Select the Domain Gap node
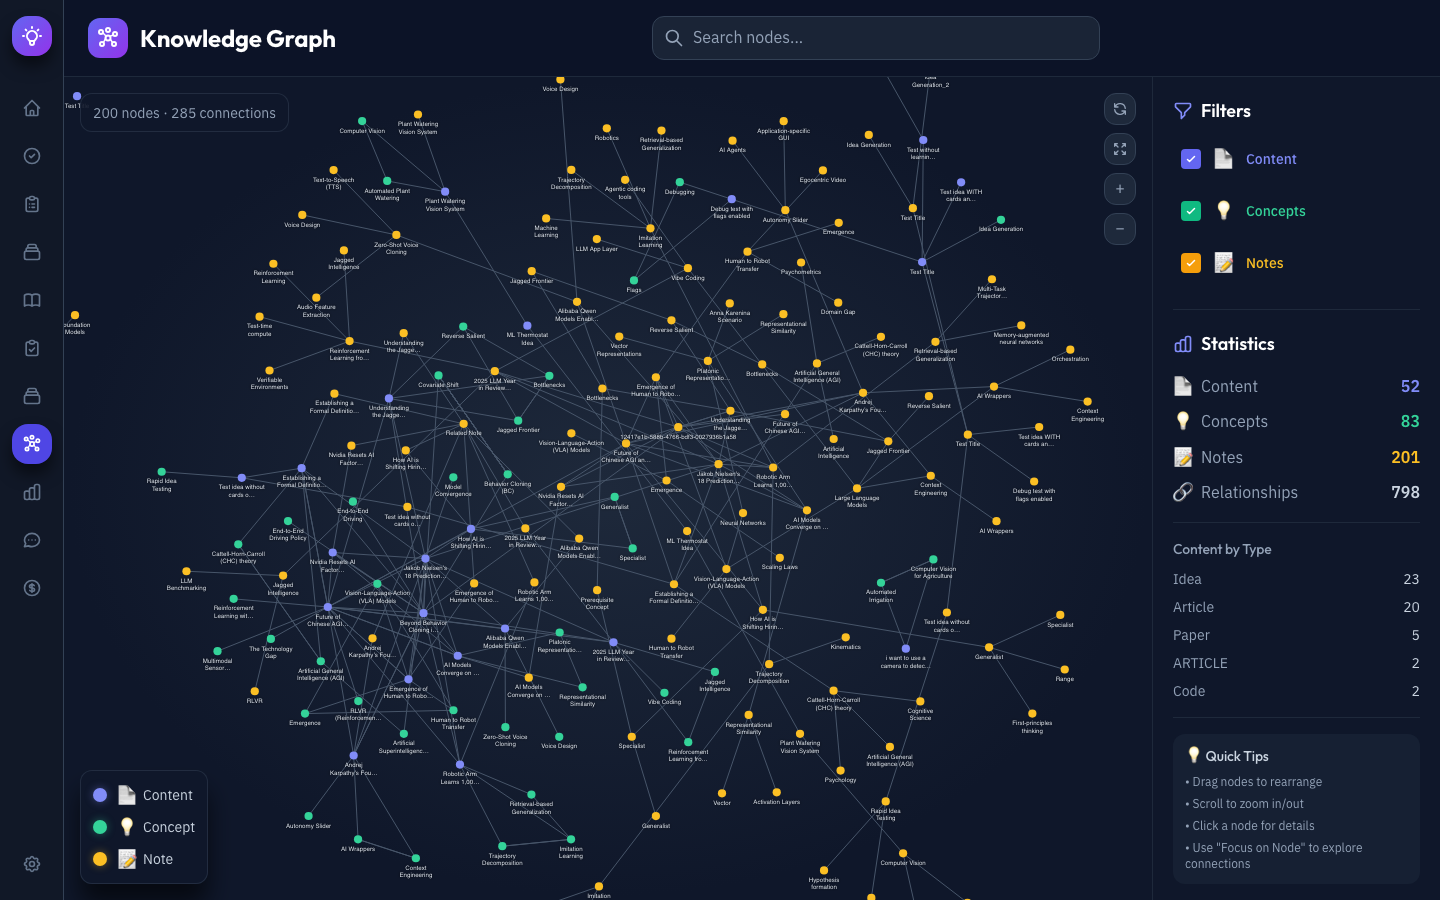 pyautogui.click(x=838, y=302)
